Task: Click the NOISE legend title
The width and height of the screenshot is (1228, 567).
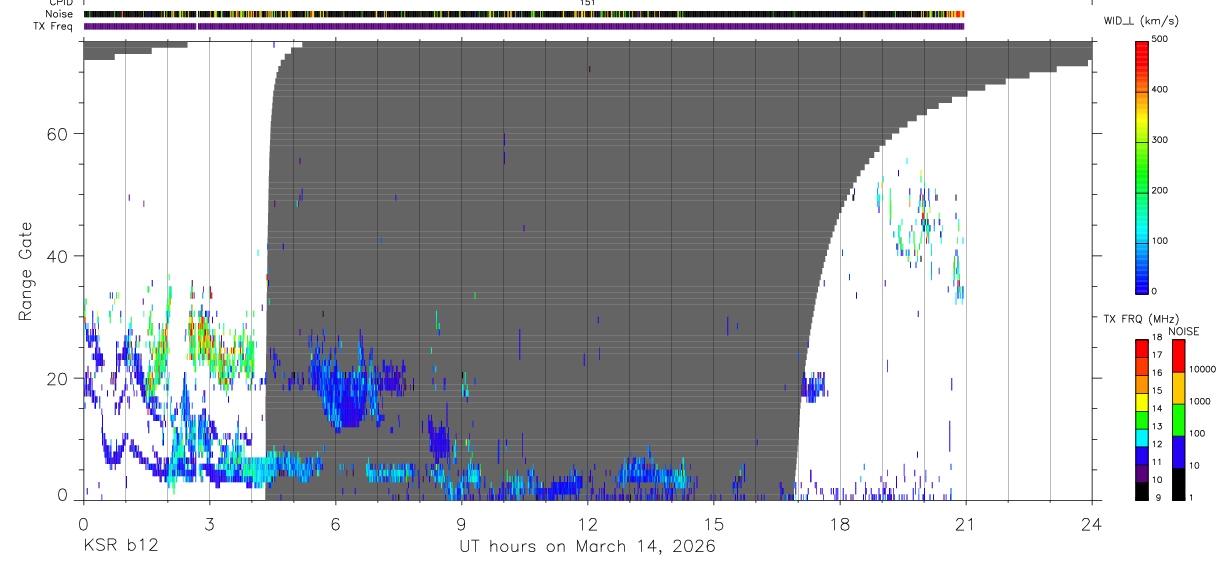Action: click(1184, 331)
